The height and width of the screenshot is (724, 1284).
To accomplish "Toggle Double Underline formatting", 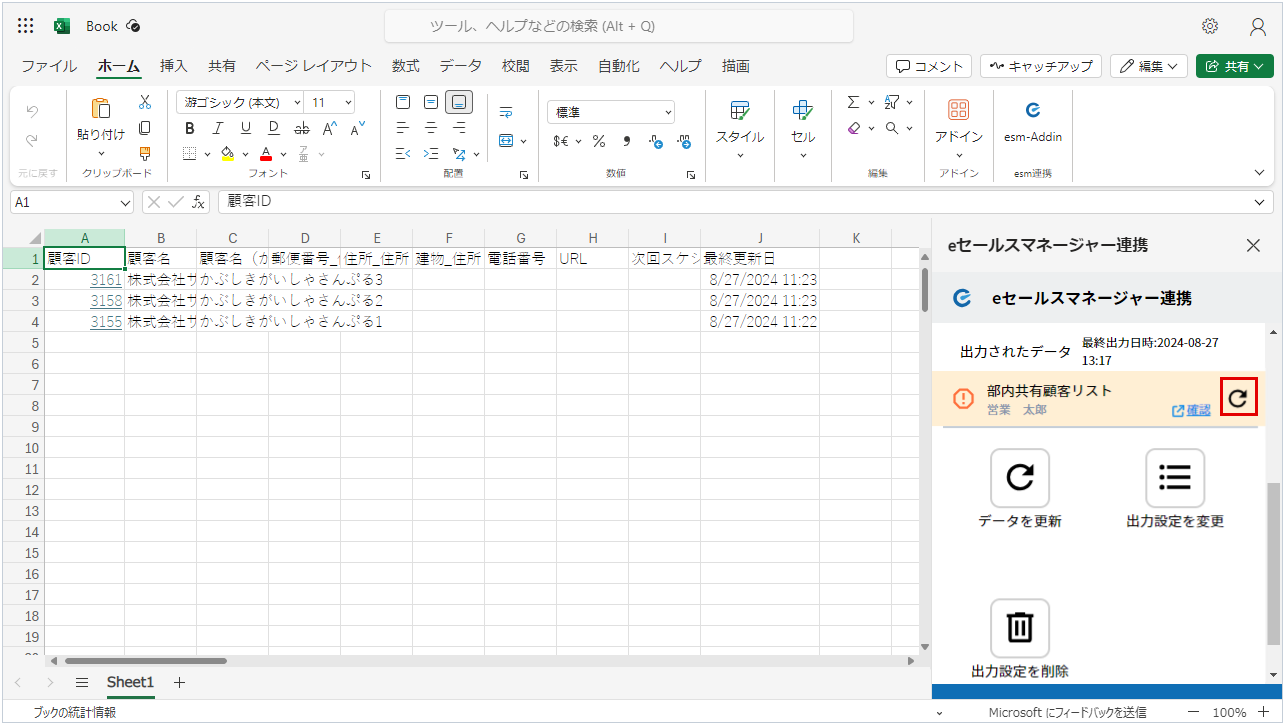I will (273, 128).
